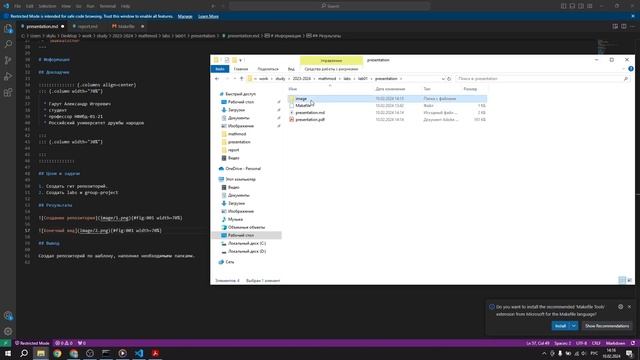Open Source Control view in VS Code
The height and width of the screenshot is (360, 640).
(x=8, y=60)
